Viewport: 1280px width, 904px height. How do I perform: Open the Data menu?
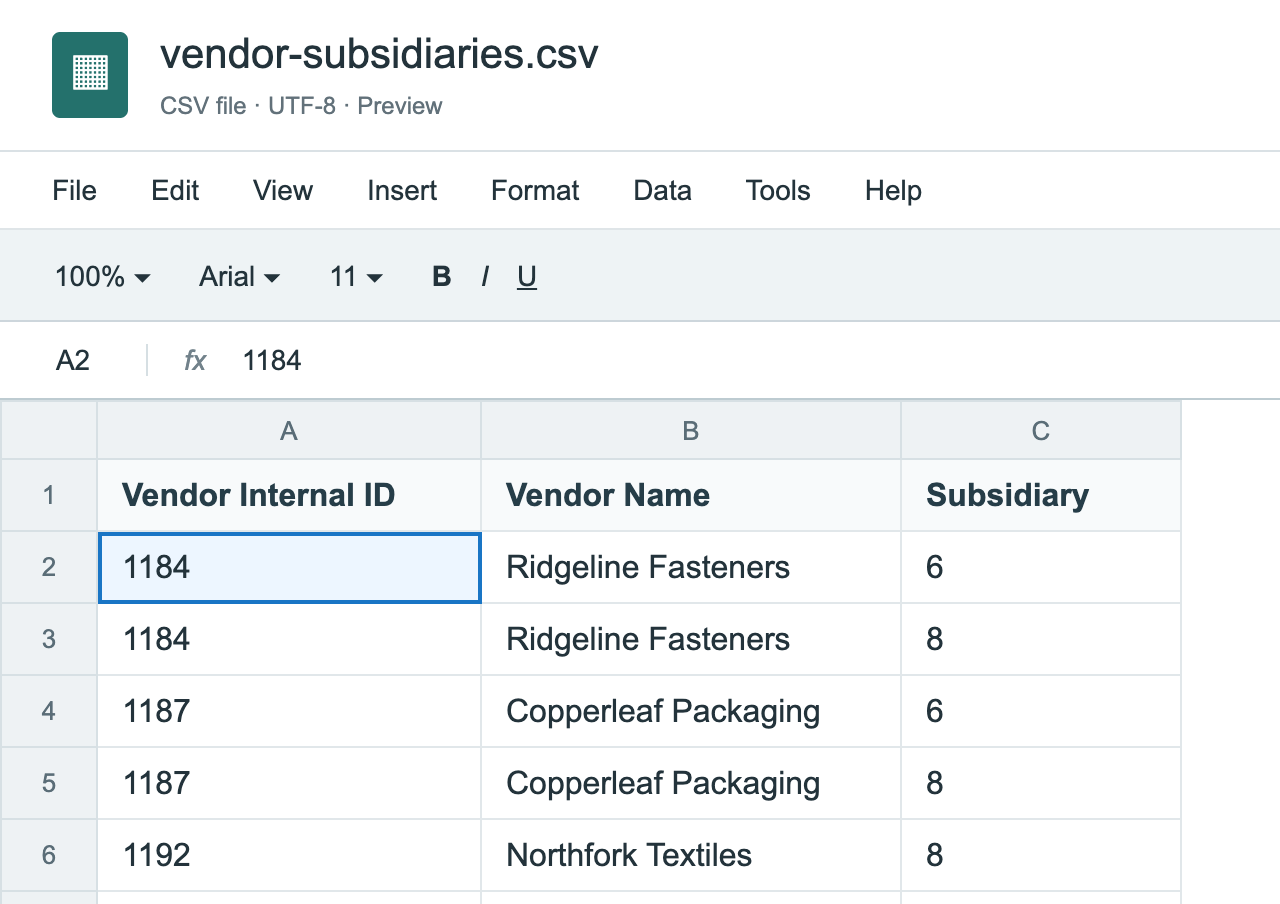(663, 190)
